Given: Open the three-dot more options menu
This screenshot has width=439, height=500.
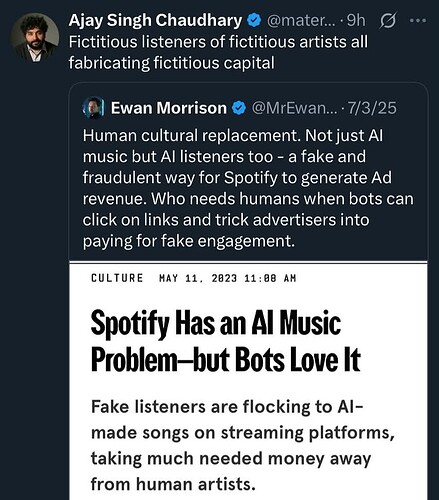Looking at the screenshot, I should (418, 21).
